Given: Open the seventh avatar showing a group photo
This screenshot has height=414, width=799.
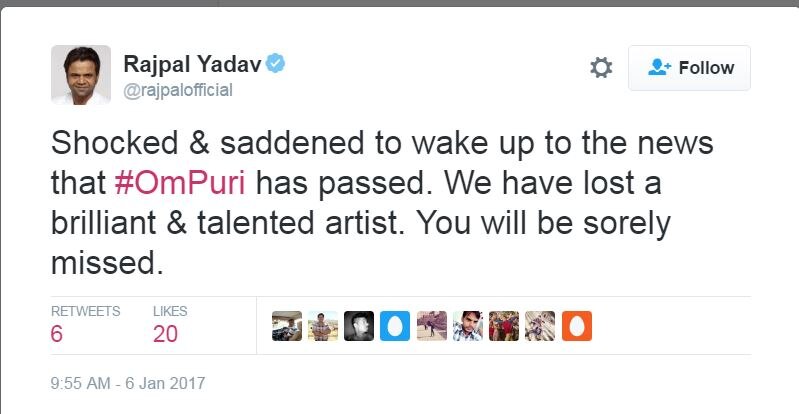Looking at the screenshot, I should [503, 325].
